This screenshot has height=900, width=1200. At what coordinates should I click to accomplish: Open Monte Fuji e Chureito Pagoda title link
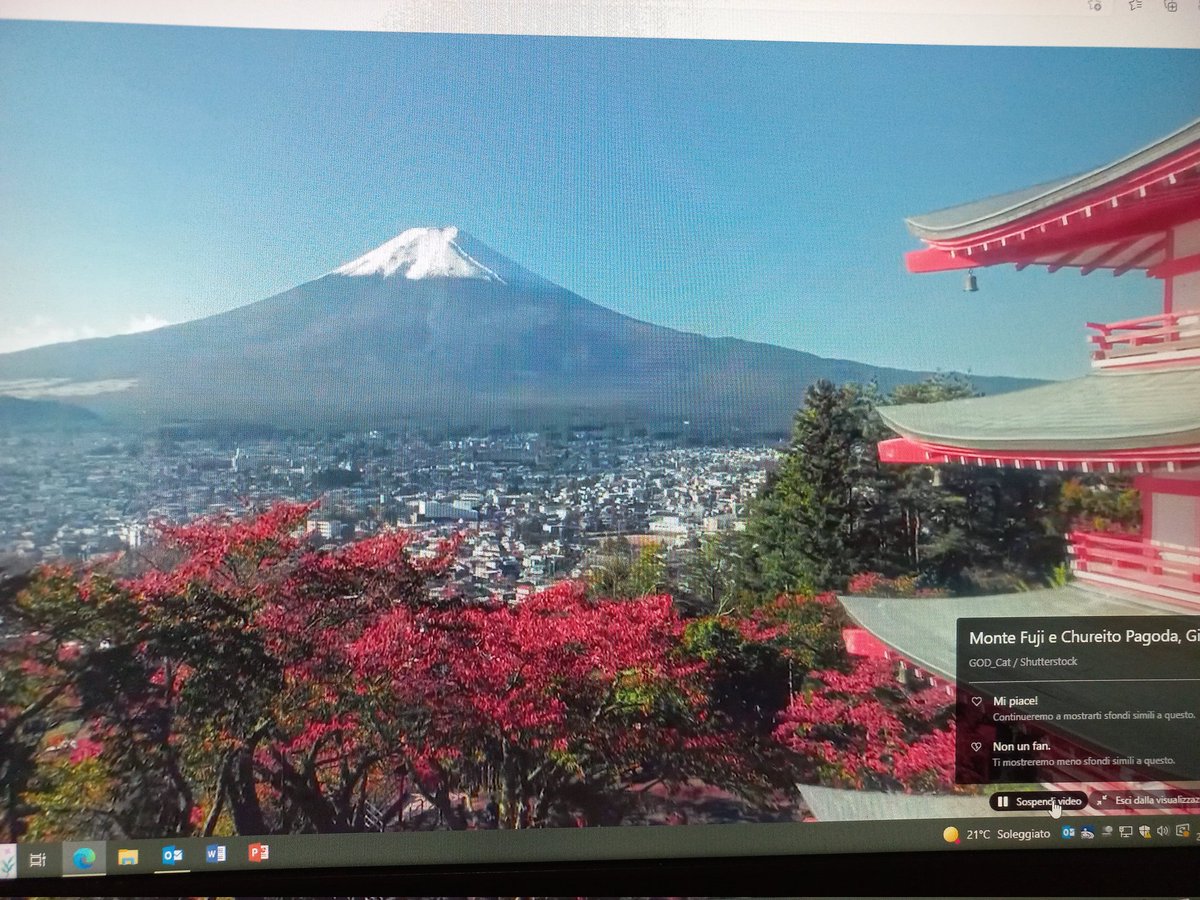(x=1084, y=637)
